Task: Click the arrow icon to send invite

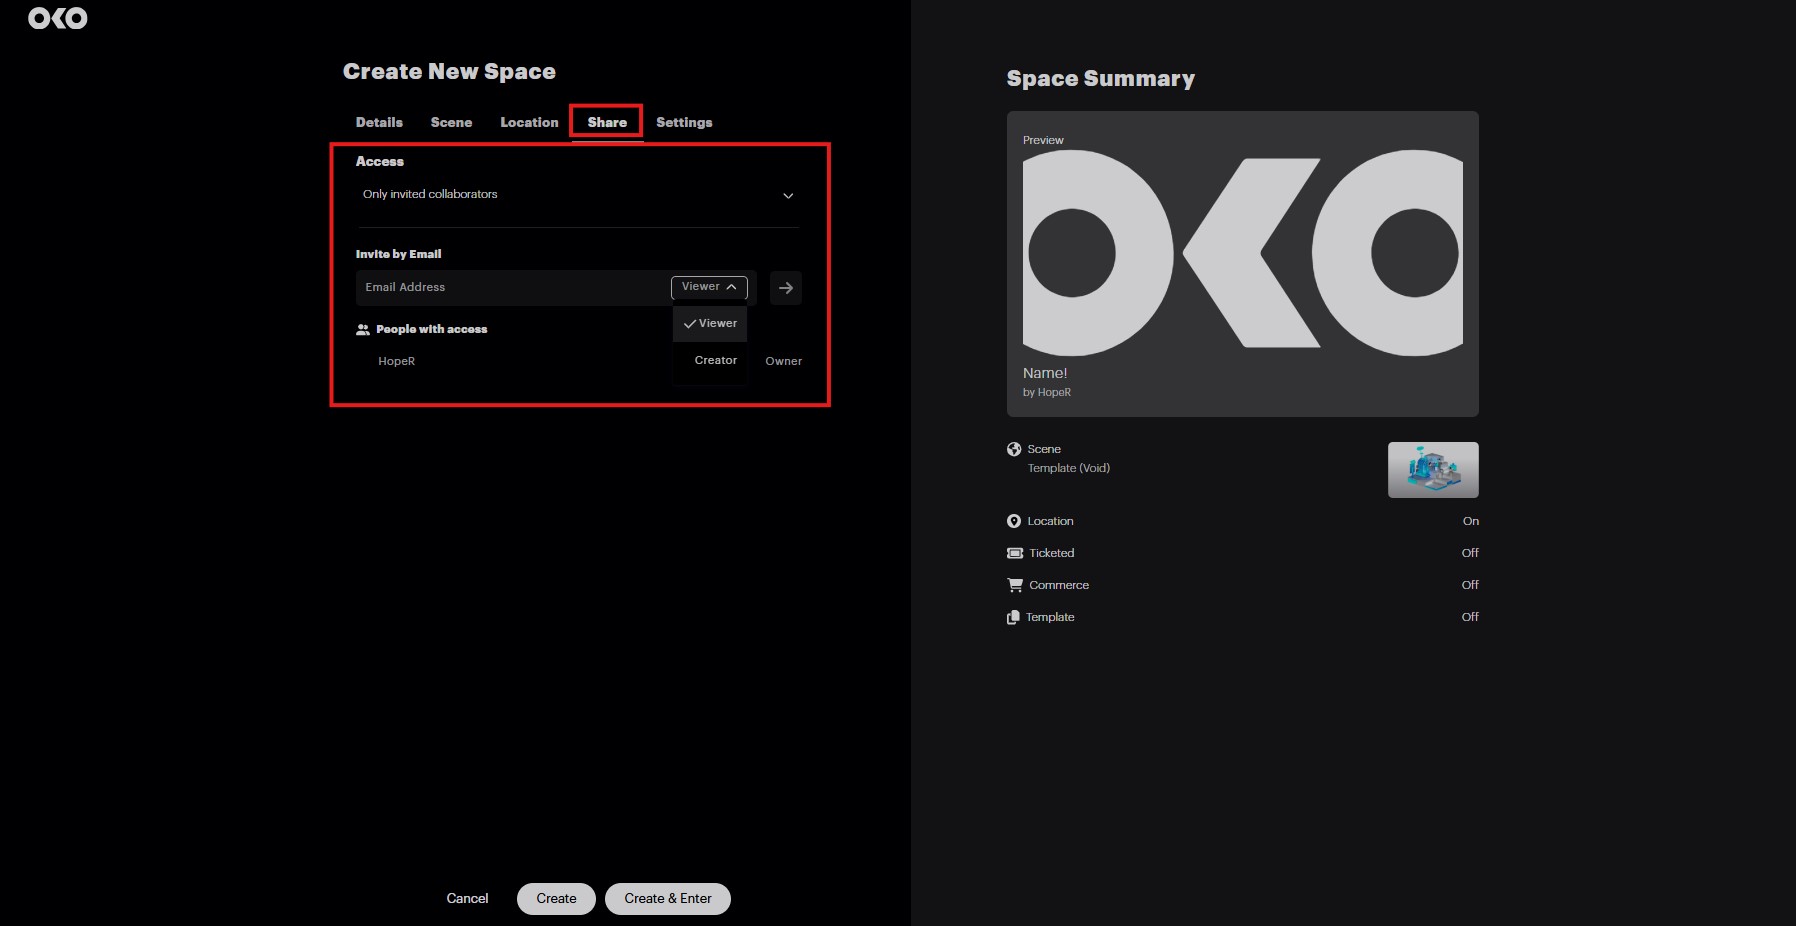Action: pyautogui.click(x=786, y=288)
